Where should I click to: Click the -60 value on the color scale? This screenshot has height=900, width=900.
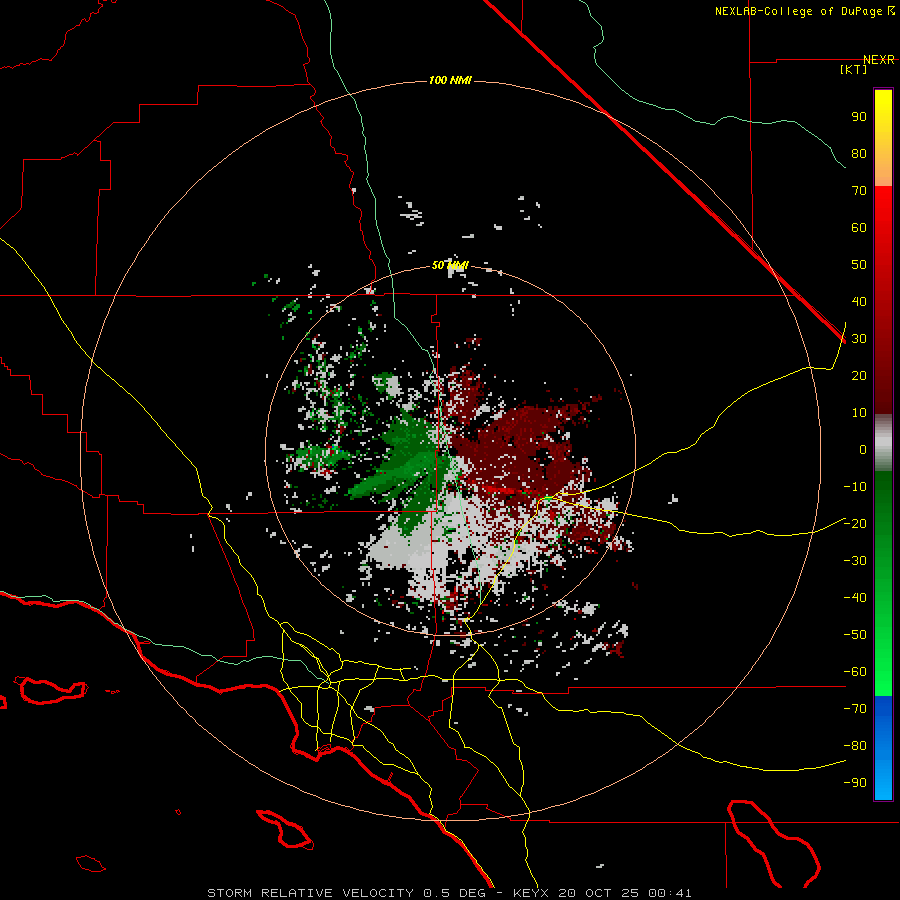pyautogui.click(x=855, y=672)
